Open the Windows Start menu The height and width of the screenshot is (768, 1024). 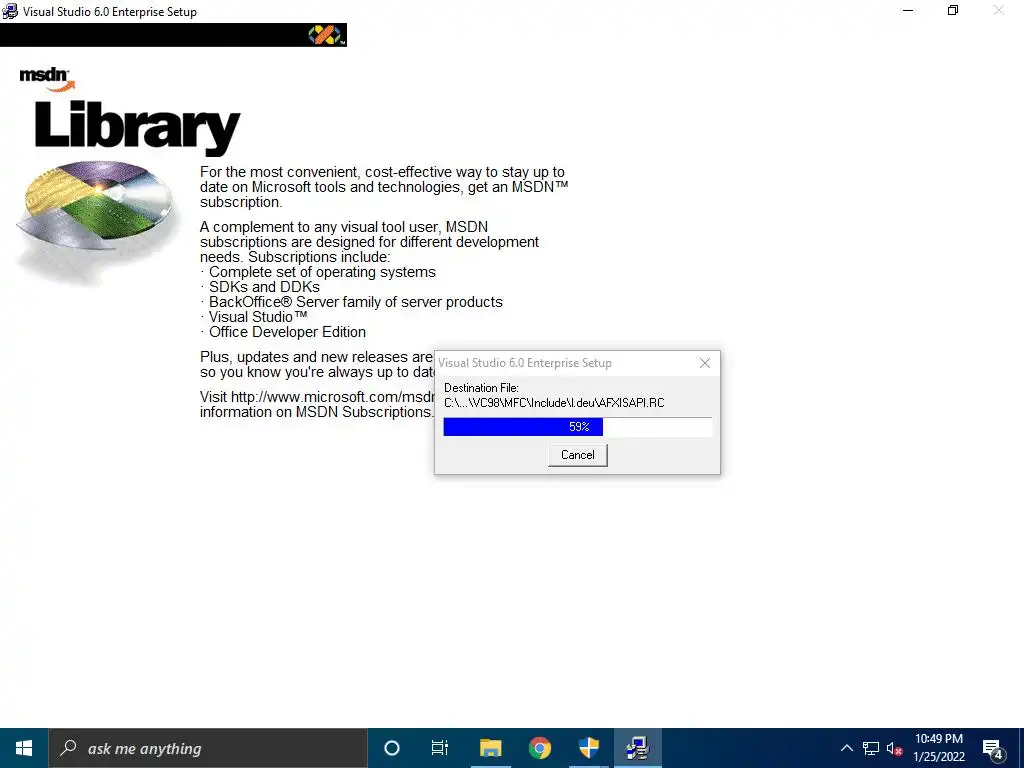[24, 748]
